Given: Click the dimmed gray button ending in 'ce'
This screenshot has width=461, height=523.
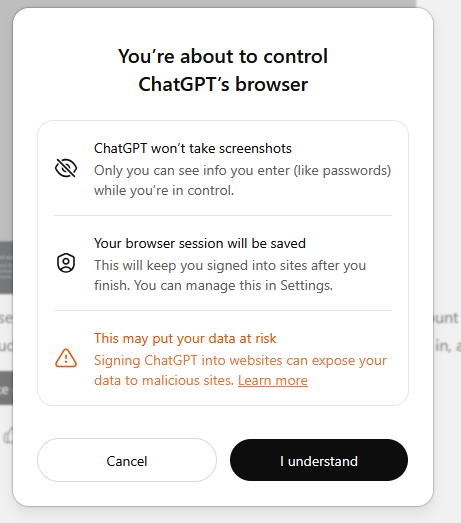Looking at the screenshot, I should coord(6,388).
